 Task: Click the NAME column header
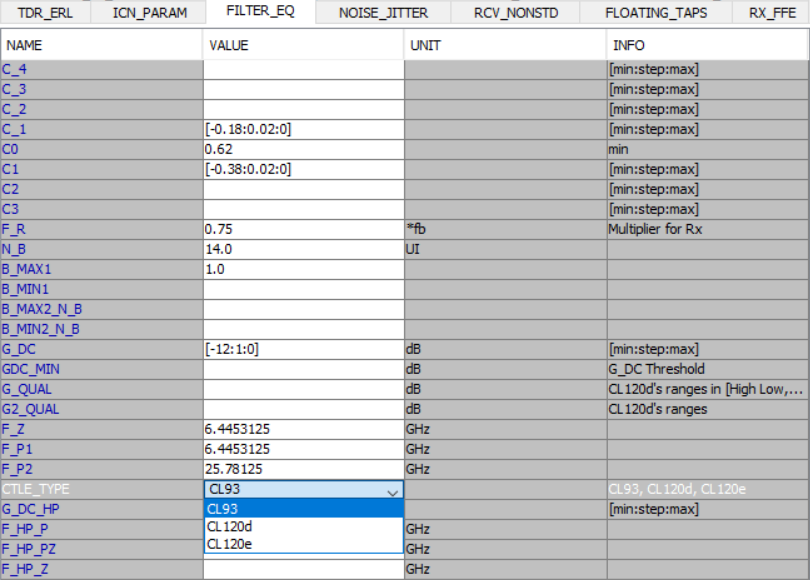tap(101, 45)
